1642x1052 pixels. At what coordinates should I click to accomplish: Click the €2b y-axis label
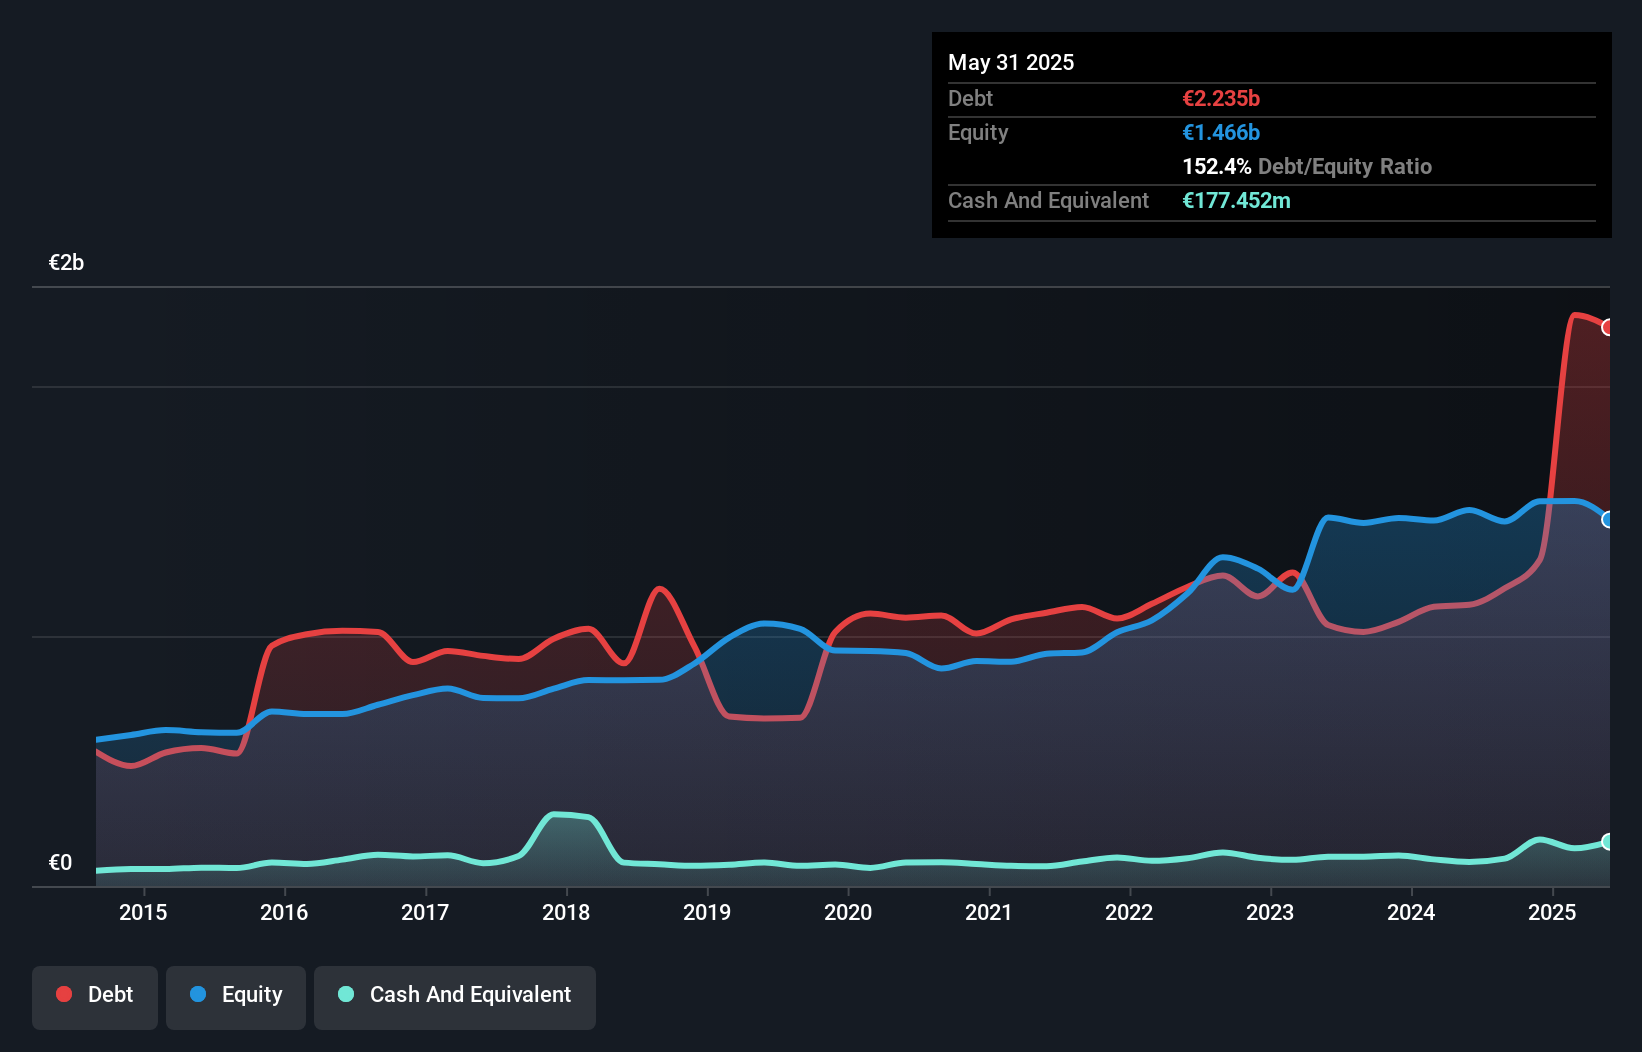pos(66,263)
